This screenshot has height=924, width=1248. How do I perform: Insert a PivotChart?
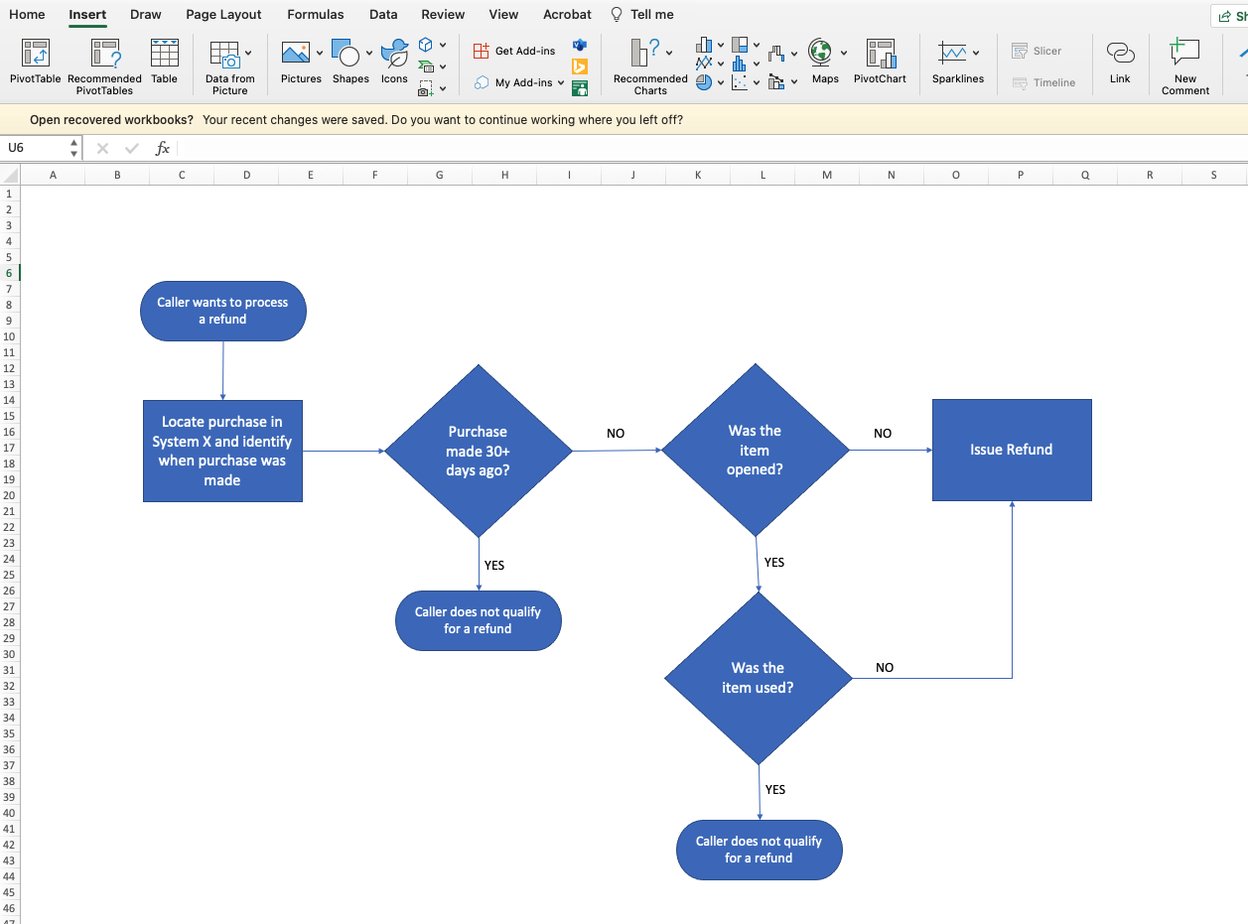(x=879, y=62)
